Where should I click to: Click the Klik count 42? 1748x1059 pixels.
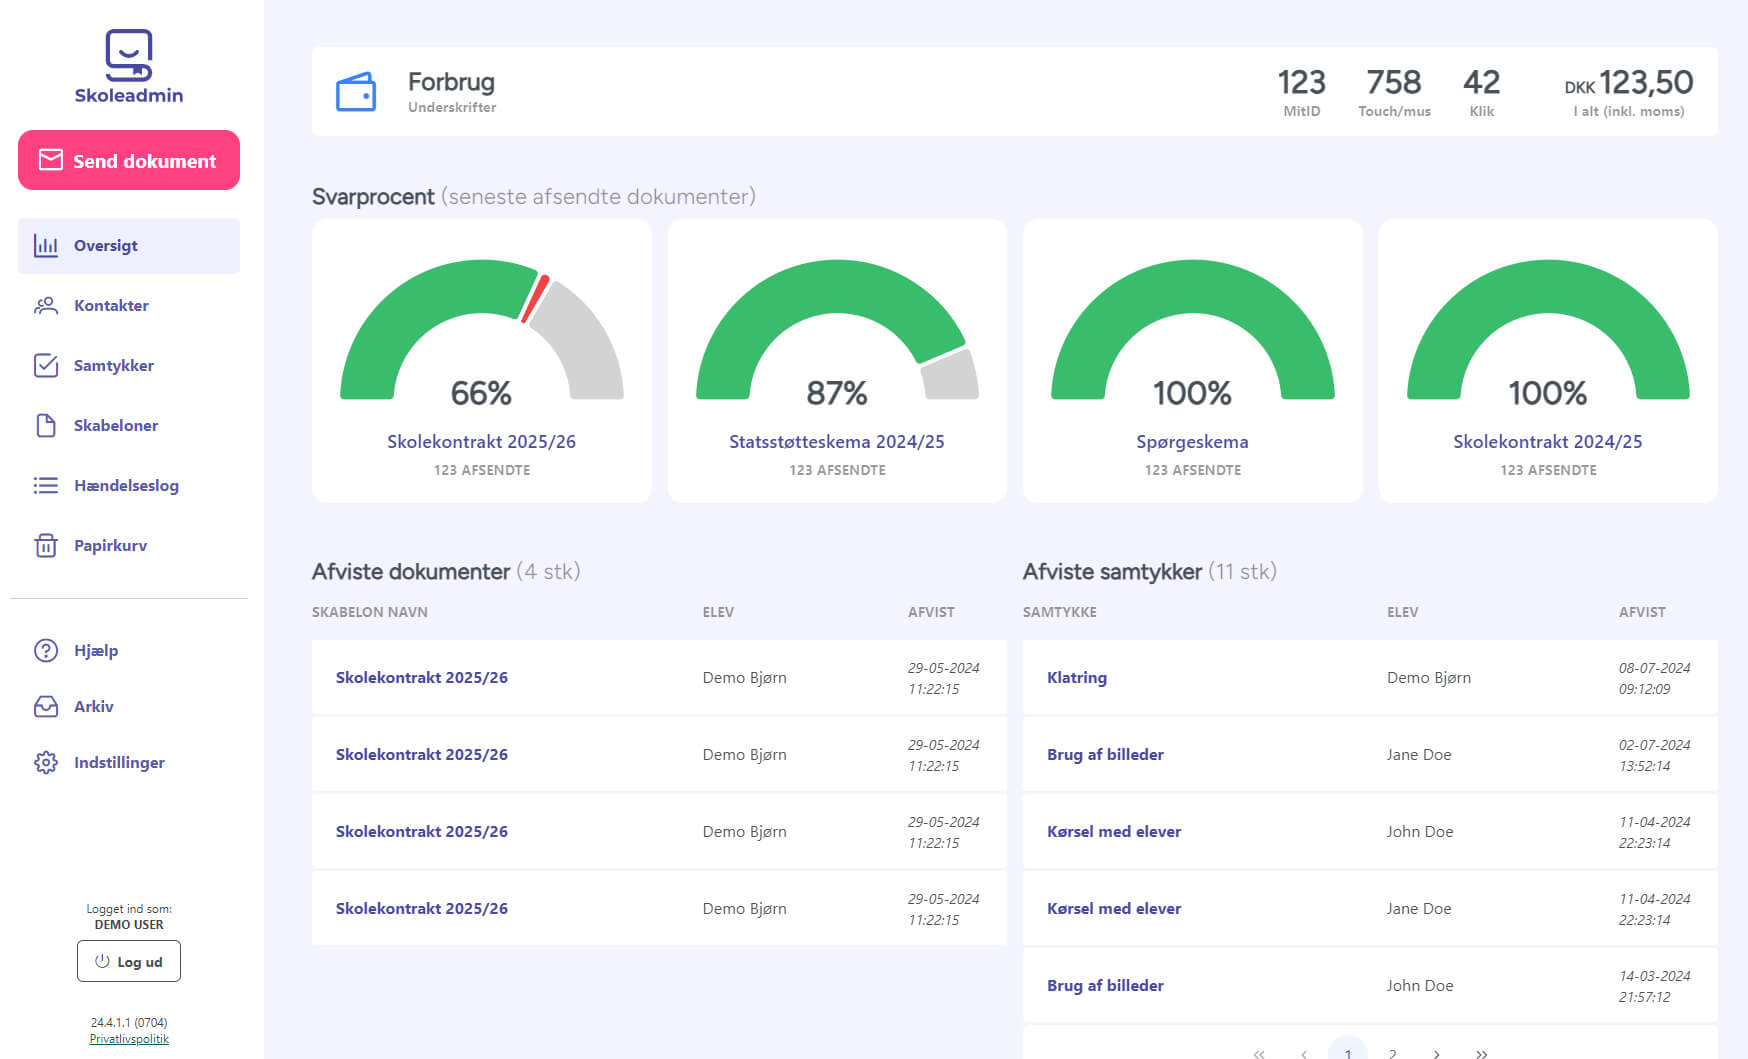(1482, 82)
